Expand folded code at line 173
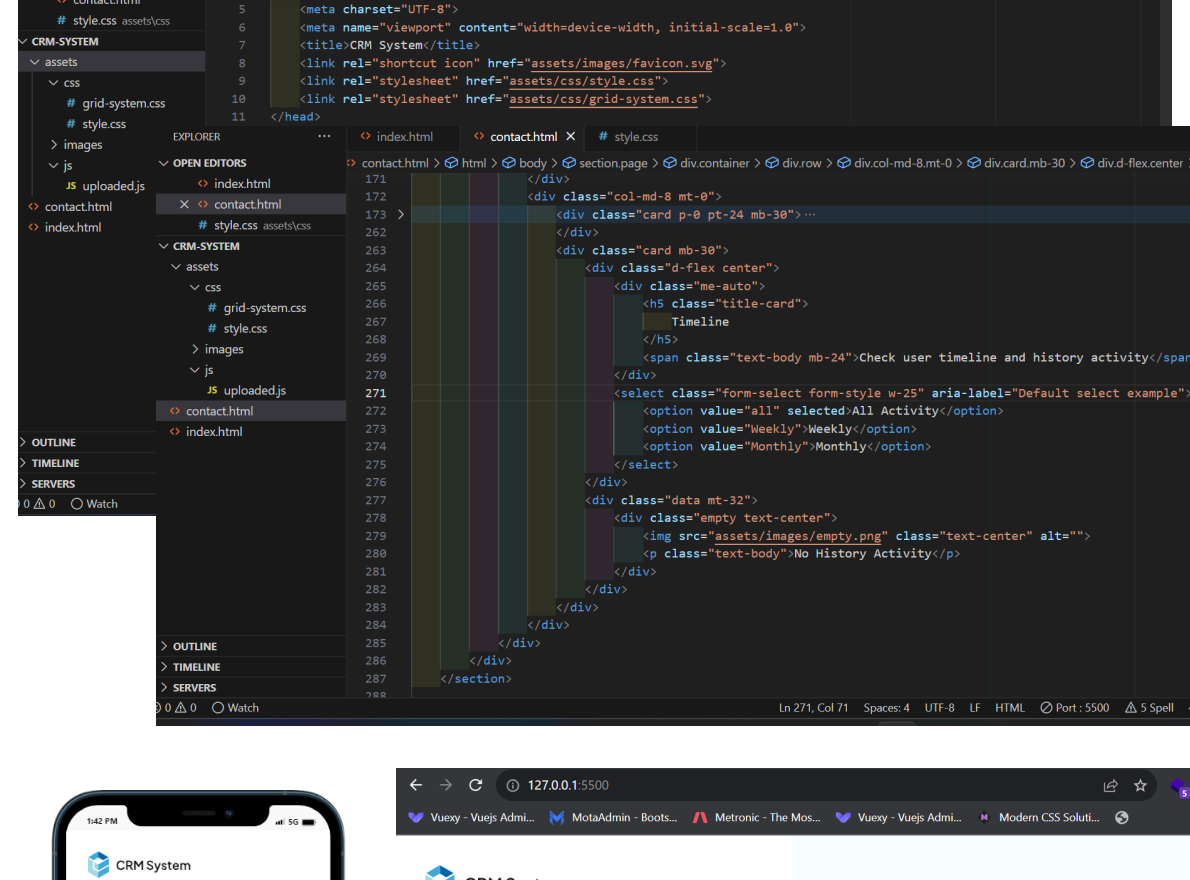 (401, 215)
